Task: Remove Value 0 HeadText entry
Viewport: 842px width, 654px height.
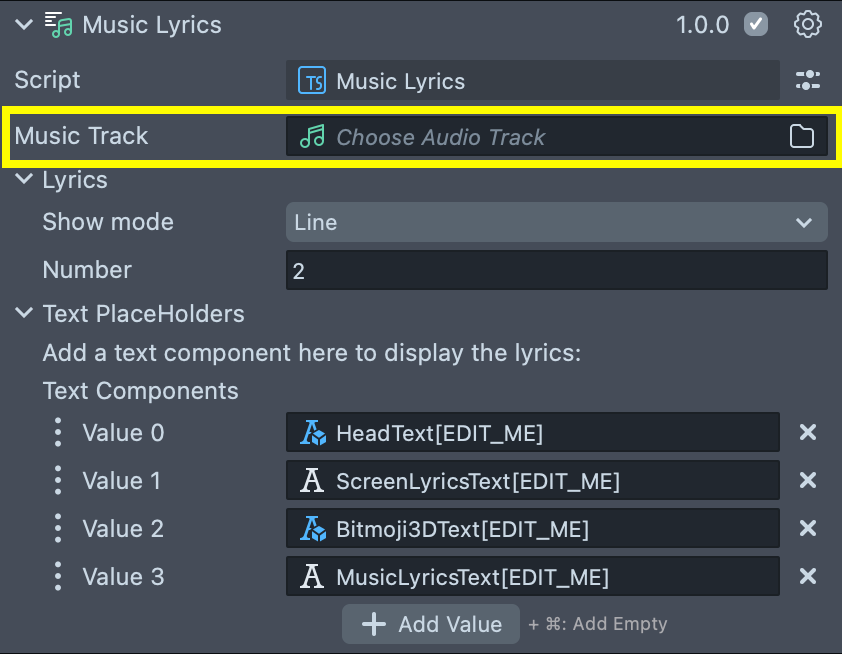Action: [808, 433]
